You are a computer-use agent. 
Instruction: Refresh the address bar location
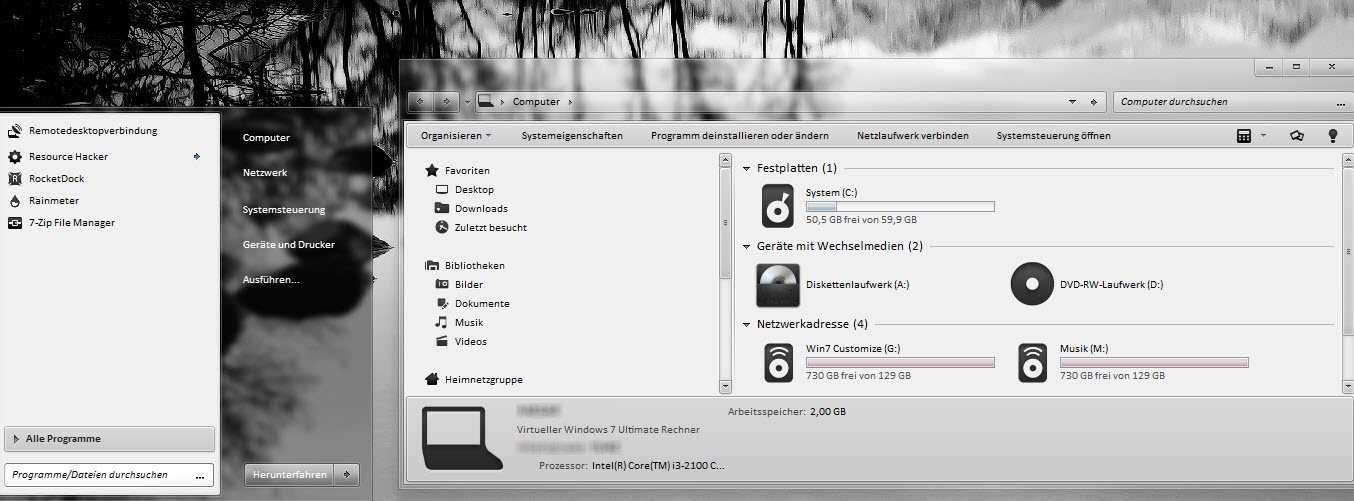point(1092,102)
